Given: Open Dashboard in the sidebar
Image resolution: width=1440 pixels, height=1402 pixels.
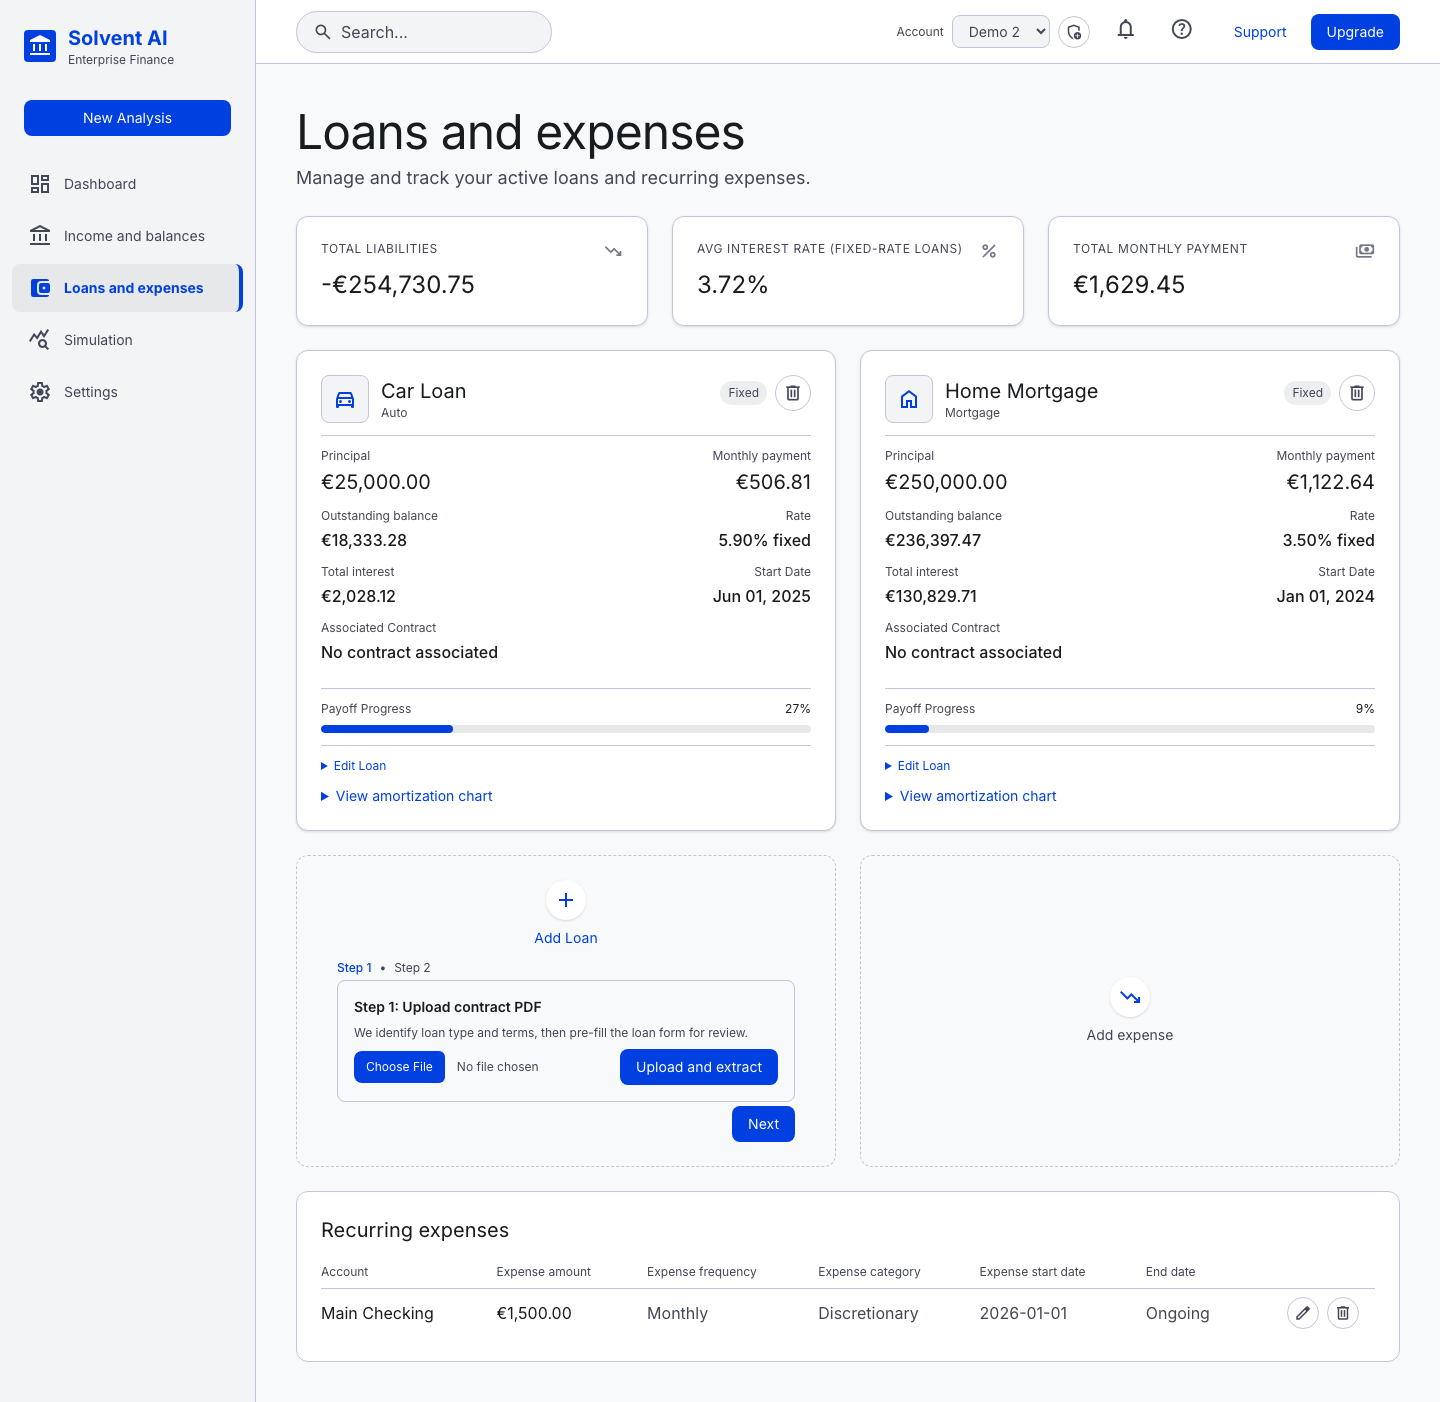Looking at the screenshot, I should coord(127,184).
